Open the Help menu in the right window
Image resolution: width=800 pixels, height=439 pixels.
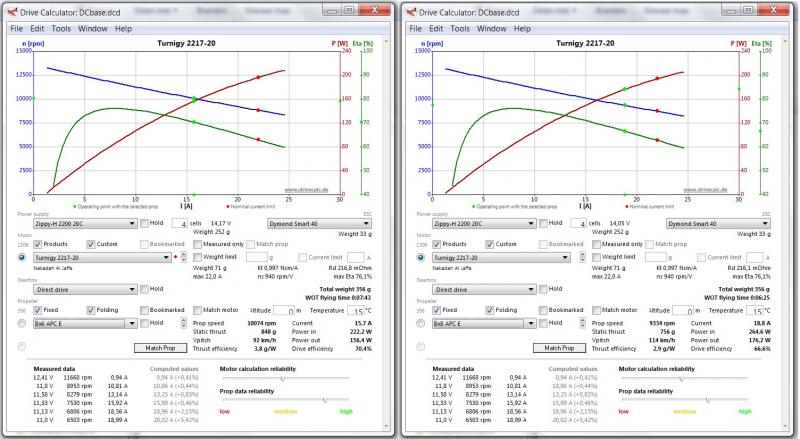click(522, 29)
